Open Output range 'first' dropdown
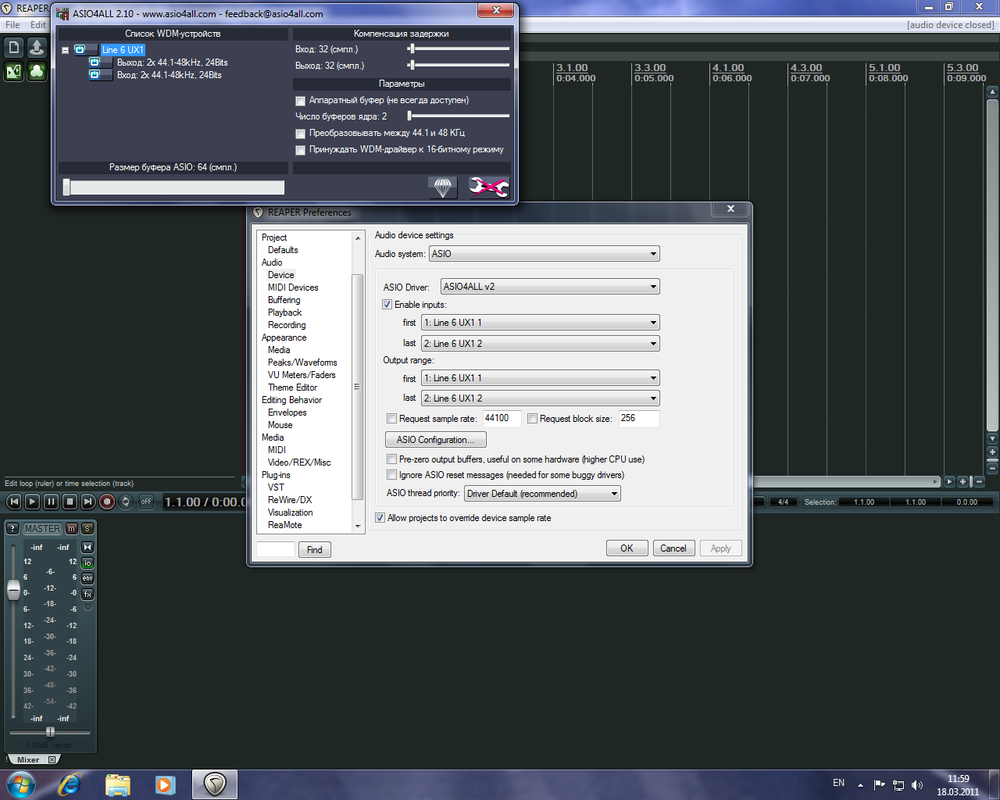Image resolution: width=1000 pixels, height=800 pixels. (540, 378)
